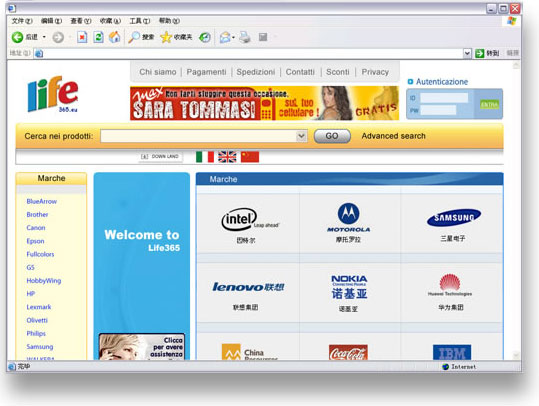Image resolution: width=539 pixels, height=406 pixels.
Task: Click the Stop loading red X icon
Action: pos(82,37)
